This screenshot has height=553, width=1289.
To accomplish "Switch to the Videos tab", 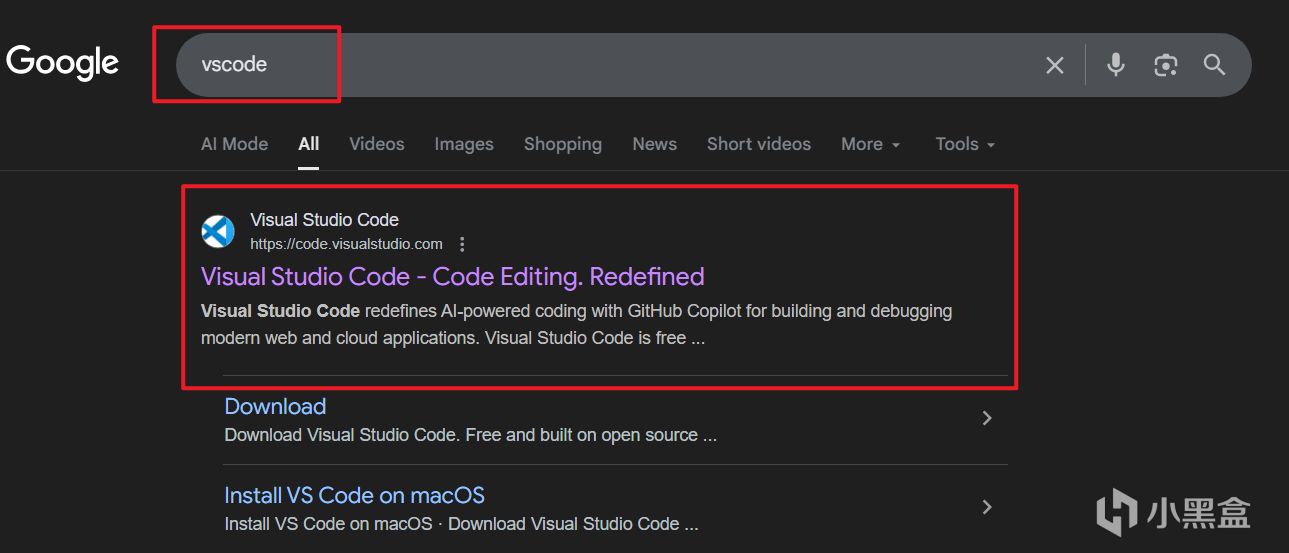I will click(377, 144).
